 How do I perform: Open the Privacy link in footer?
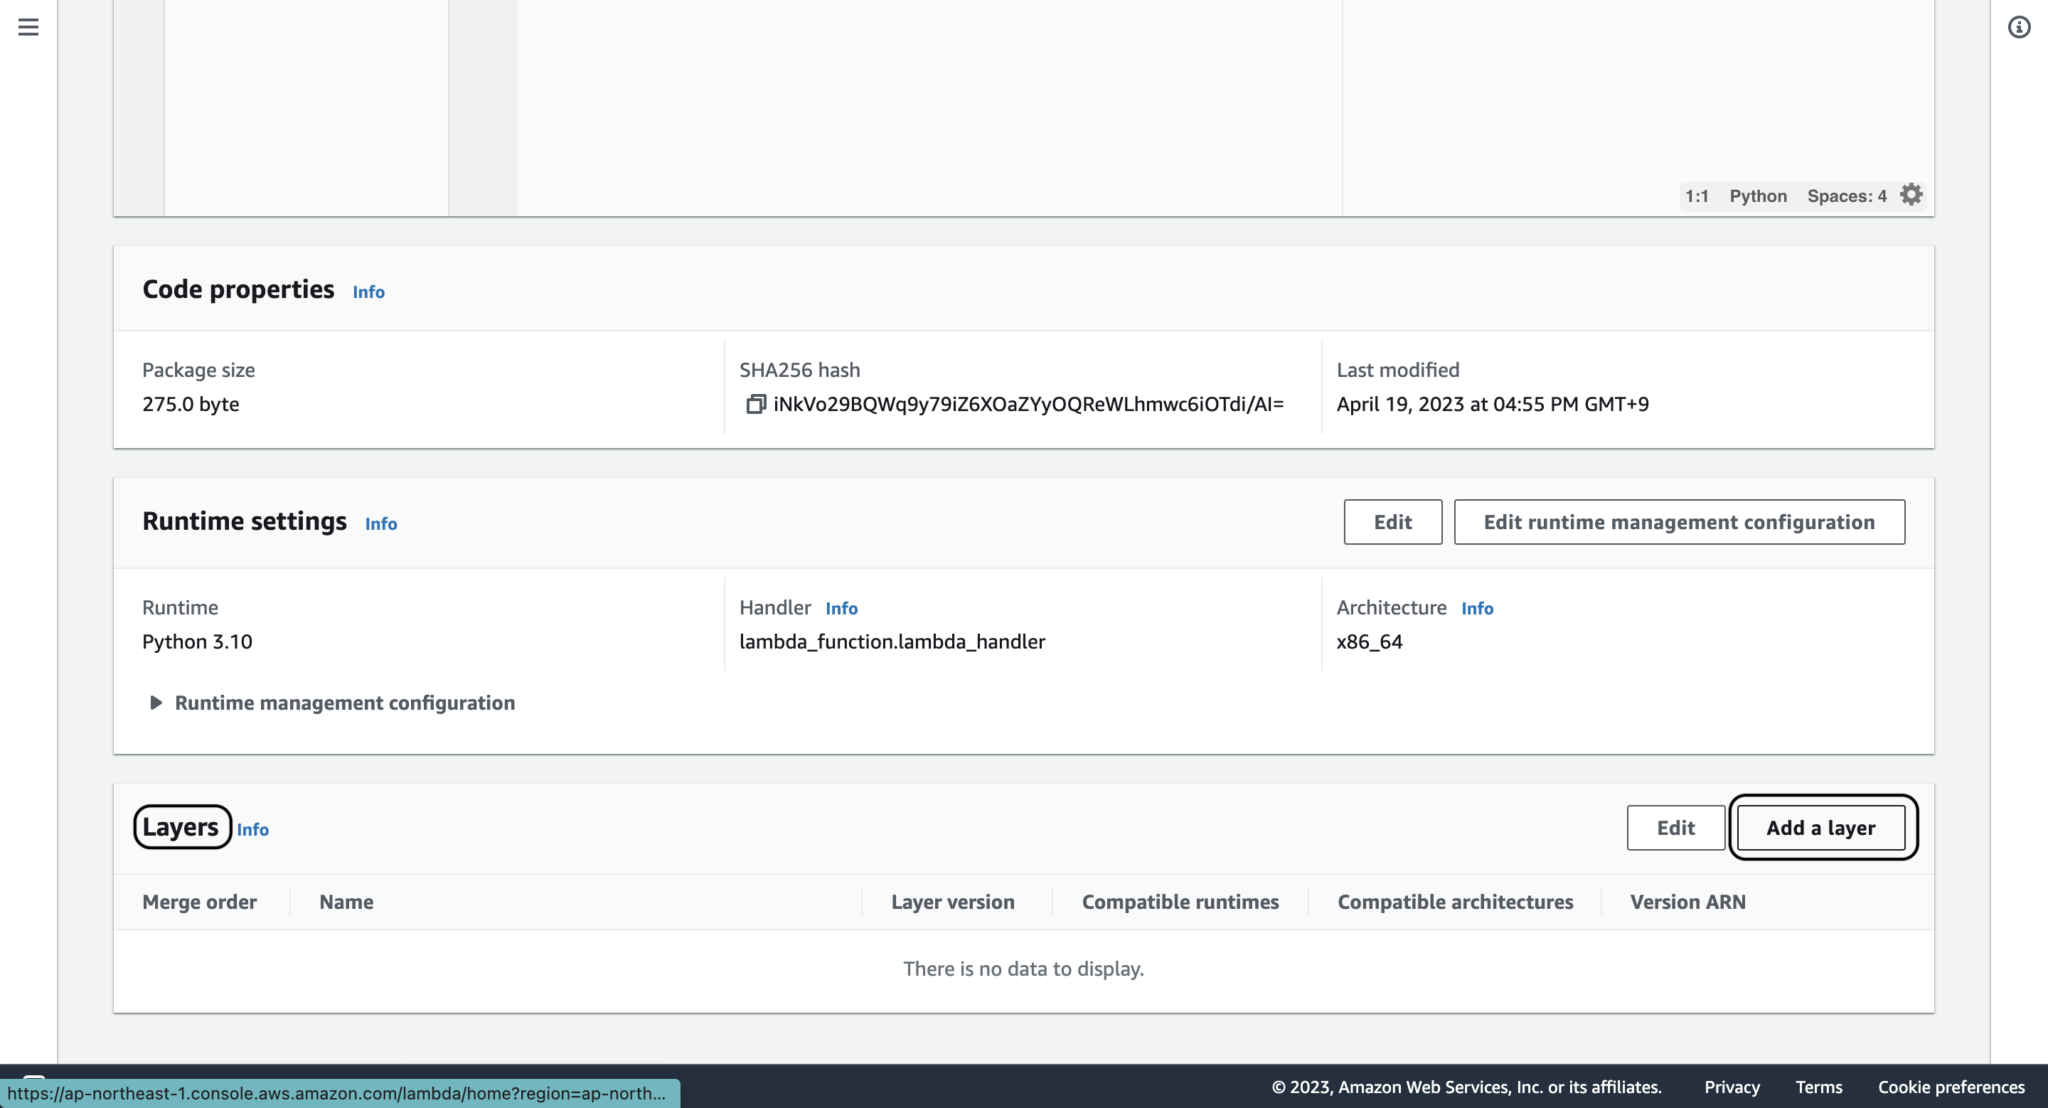(x=1732, y=1087)
